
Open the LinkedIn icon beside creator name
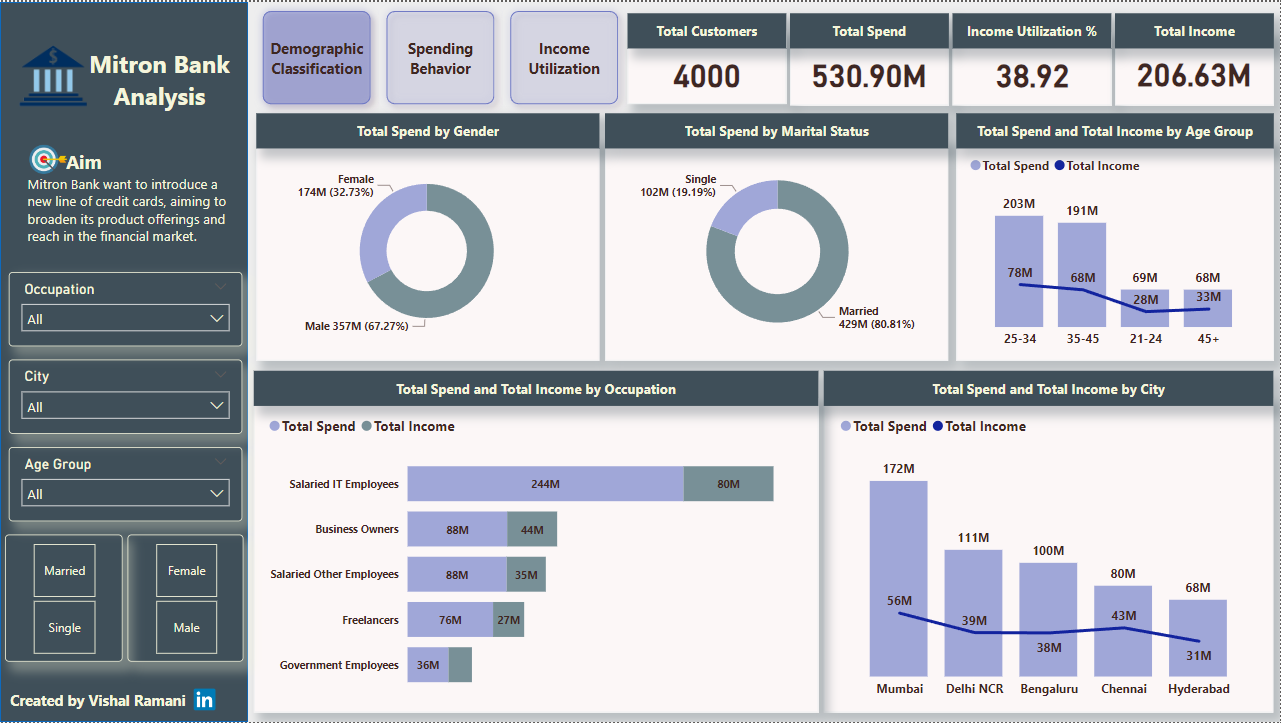pyautogui.click(x=204, y=700)
